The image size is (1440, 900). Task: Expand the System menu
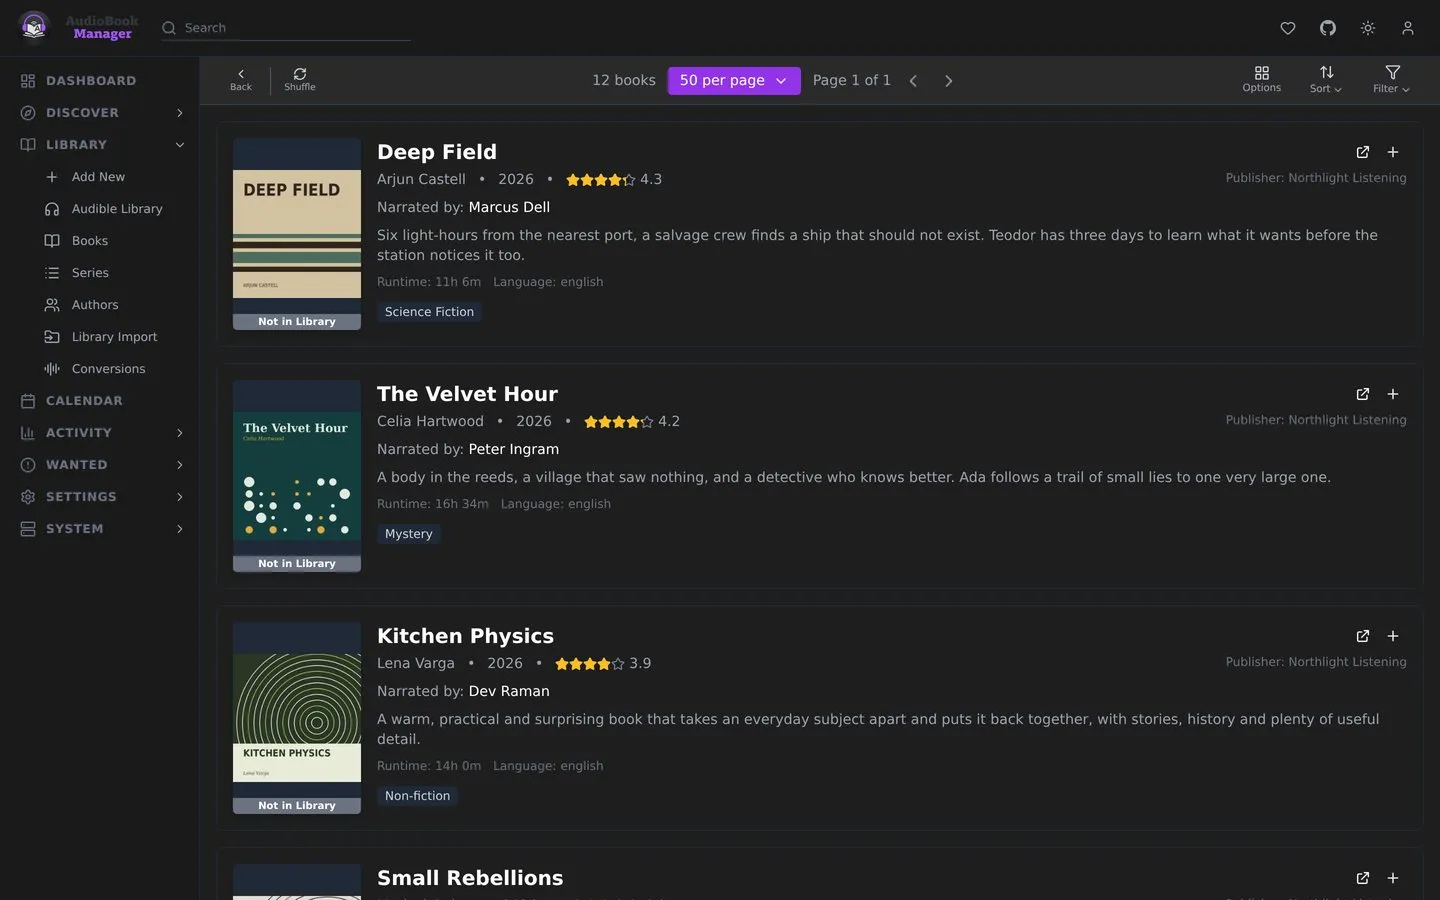100,529
